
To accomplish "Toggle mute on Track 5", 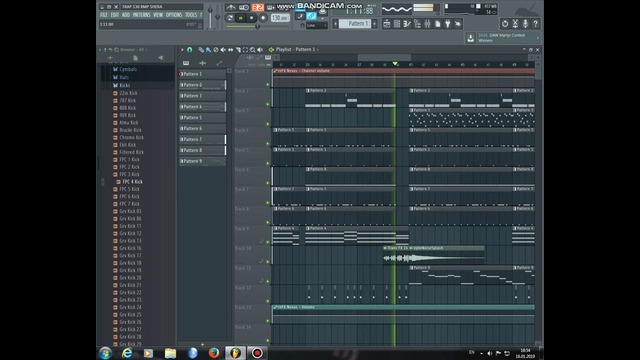I will pyautogui.click(x=268, y=163).
